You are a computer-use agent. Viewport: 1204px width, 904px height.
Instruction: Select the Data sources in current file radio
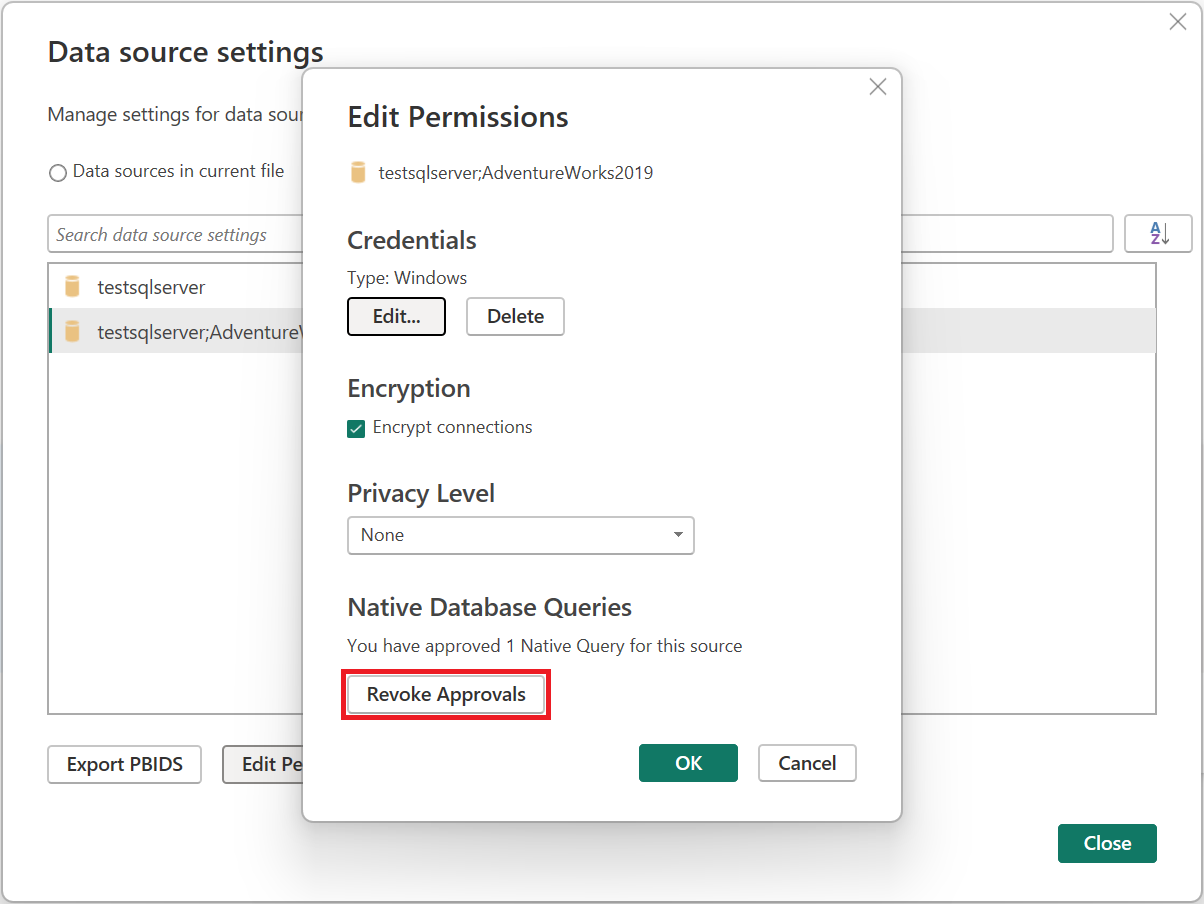(58, 172)
